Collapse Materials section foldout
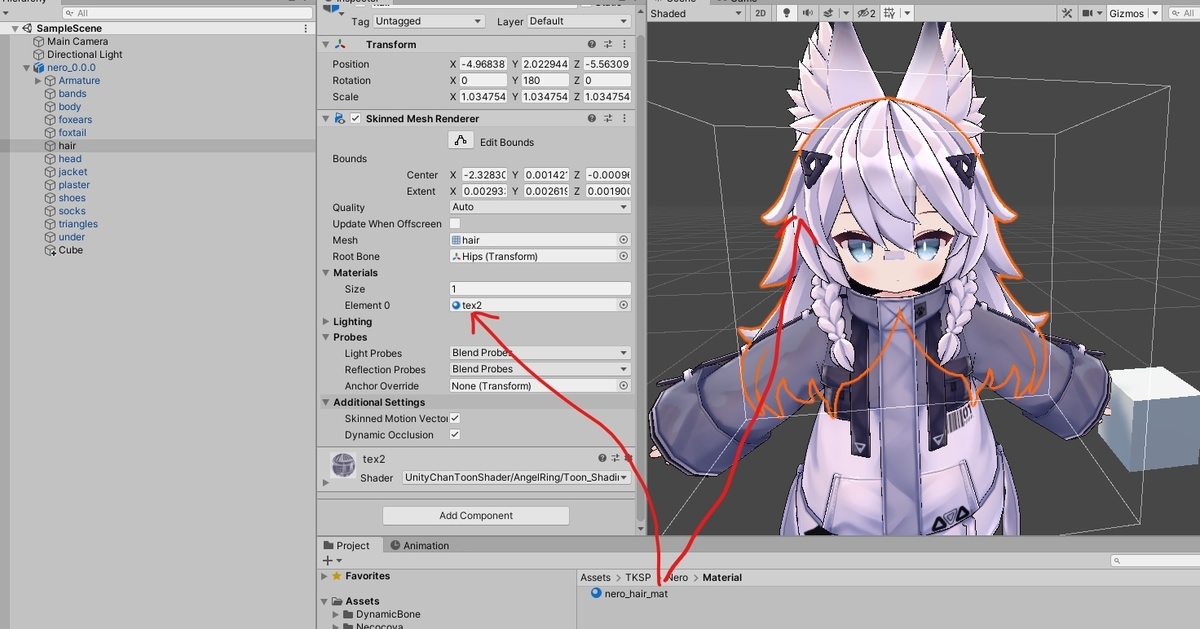 pyautogui.click(x=326, y=273)
